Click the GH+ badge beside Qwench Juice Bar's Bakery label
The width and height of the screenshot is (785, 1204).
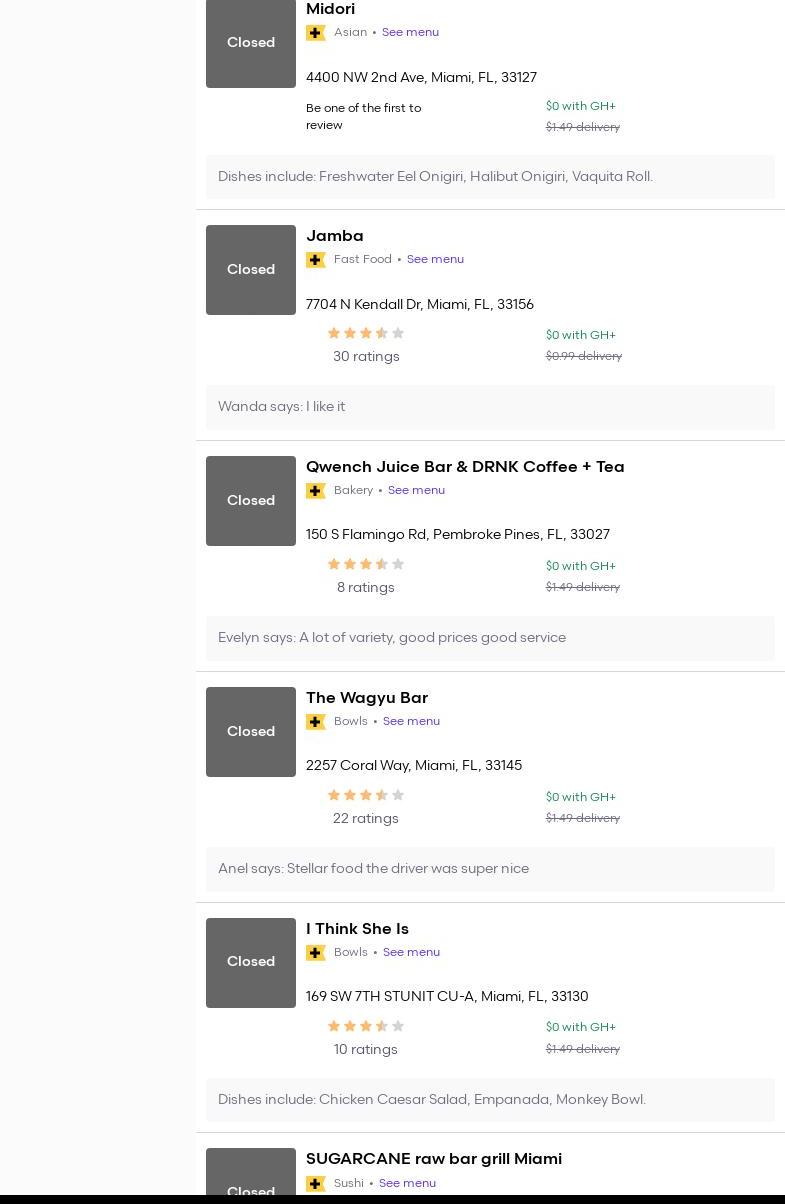(x=316, y=491)
